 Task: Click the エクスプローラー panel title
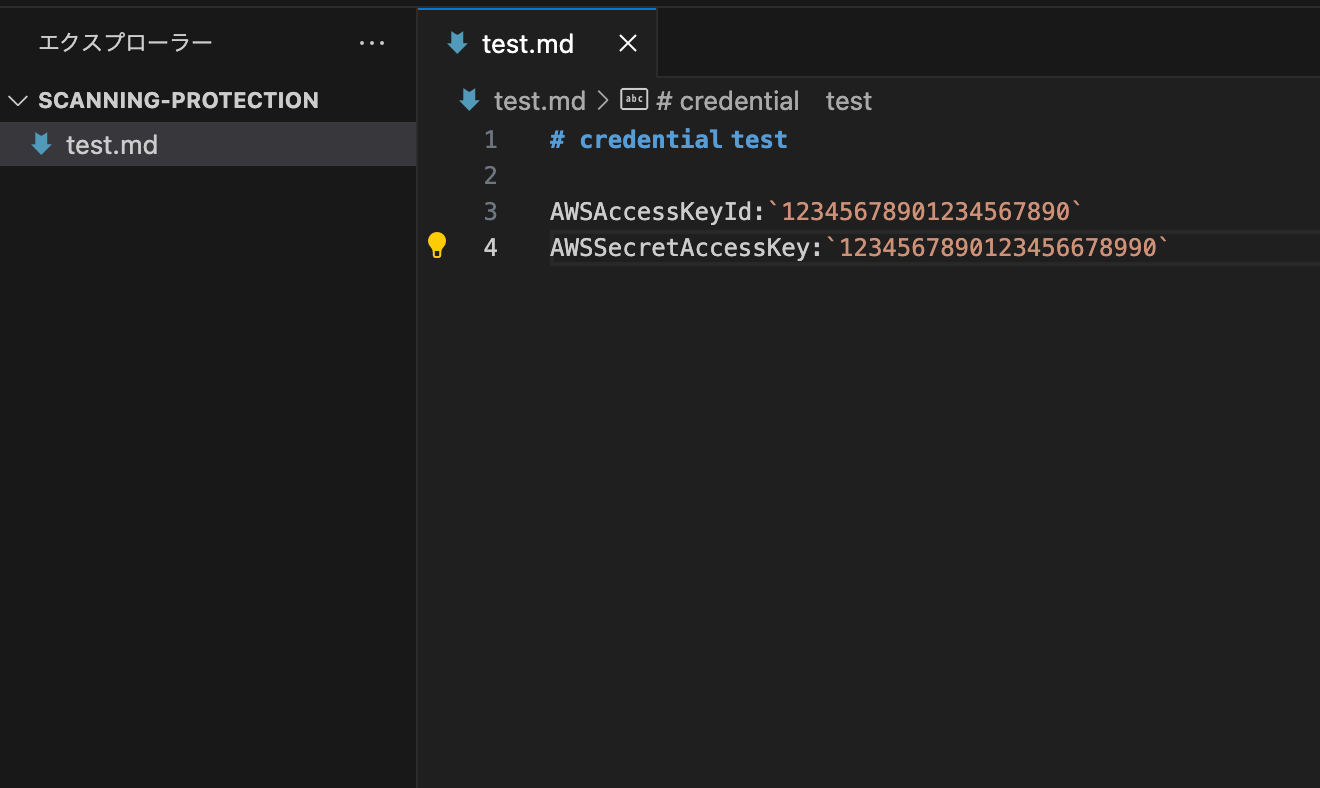126,43
